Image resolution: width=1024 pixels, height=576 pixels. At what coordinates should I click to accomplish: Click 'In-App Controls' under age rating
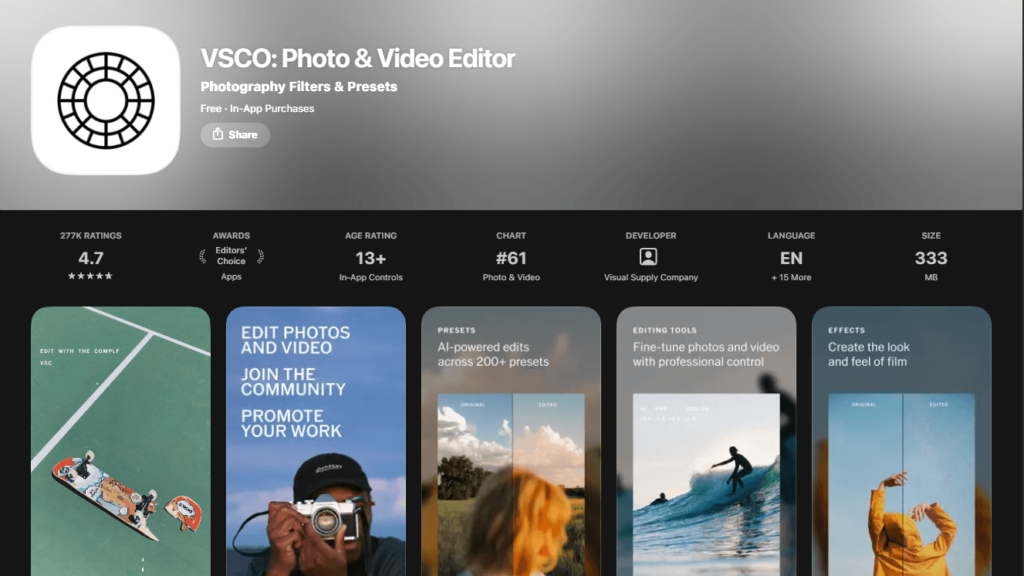click(x=370, y=278)
